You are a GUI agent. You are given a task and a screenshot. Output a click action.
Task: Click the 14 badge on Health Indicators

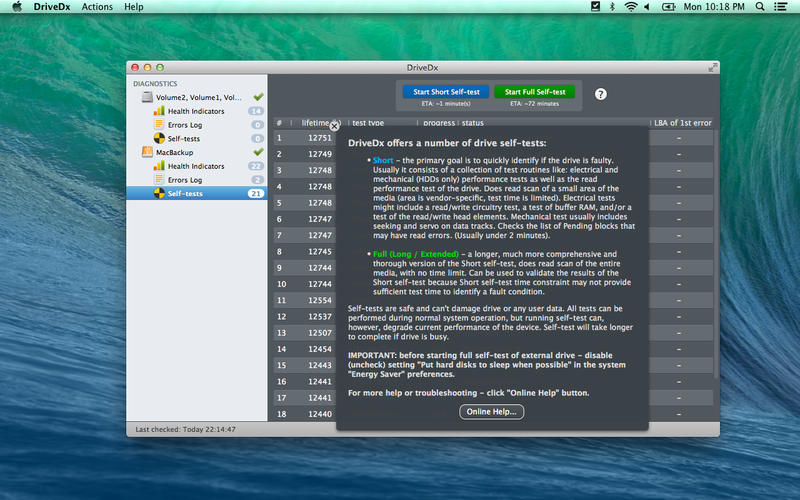click(256, 111)
